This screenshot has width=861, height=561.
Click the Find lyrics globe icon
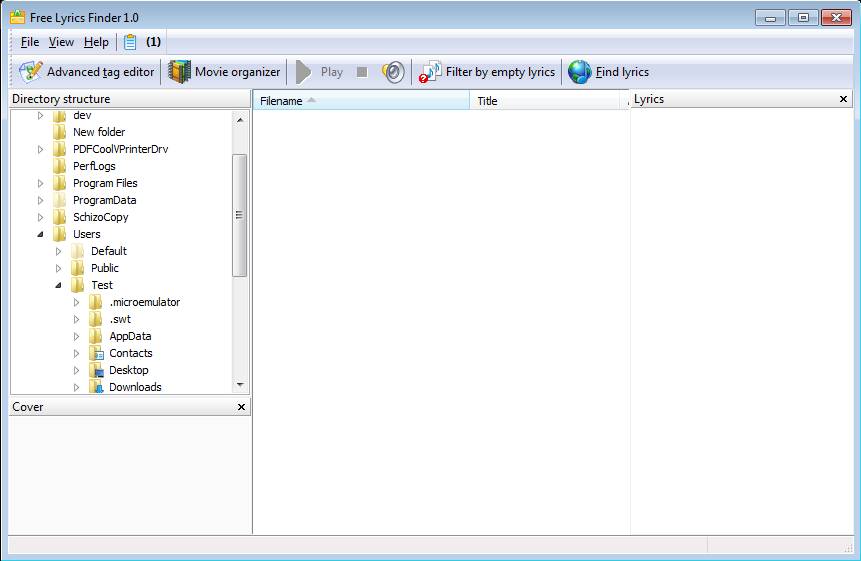(x=580, y=72)
